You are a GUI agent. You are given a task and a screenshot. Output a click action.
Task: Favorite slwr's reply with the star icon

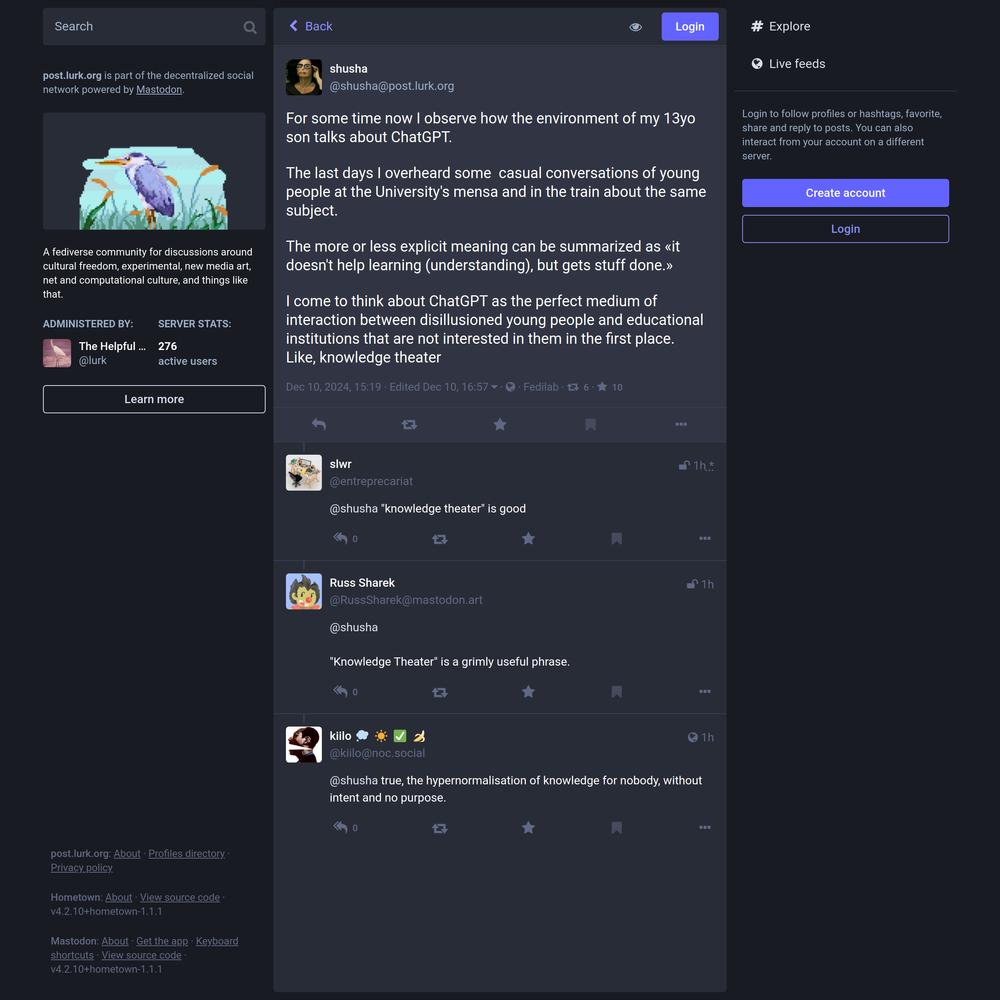point(528,539)
